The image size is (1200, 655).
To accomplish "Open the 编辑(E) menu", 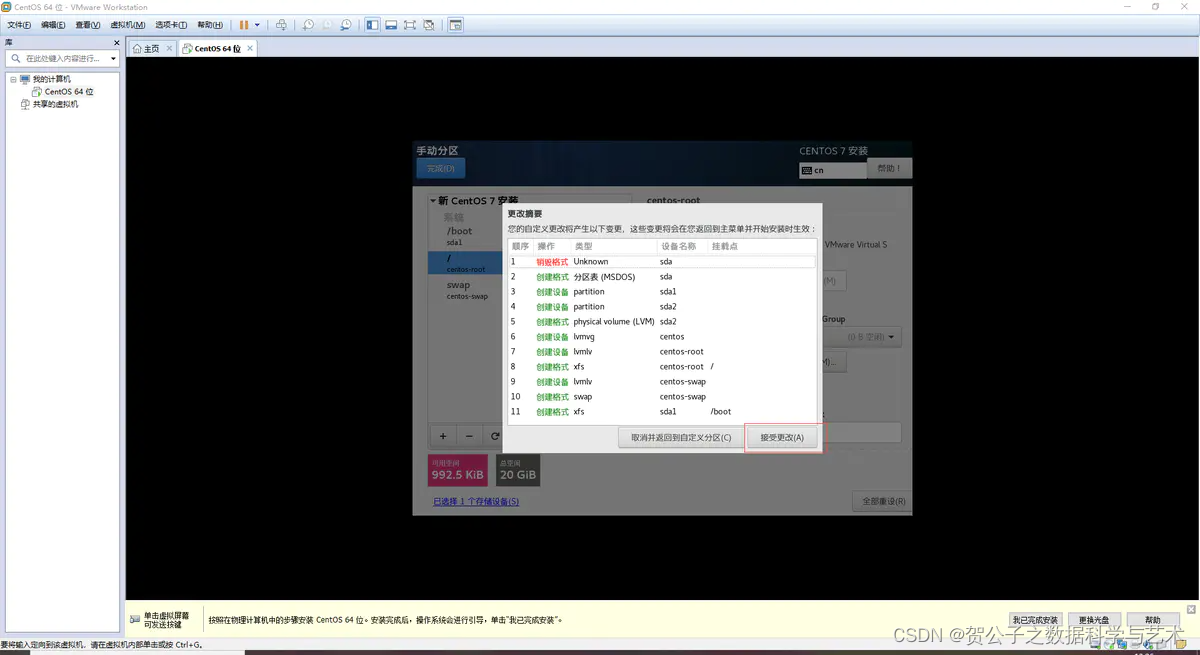I will (x=53, y=25).
